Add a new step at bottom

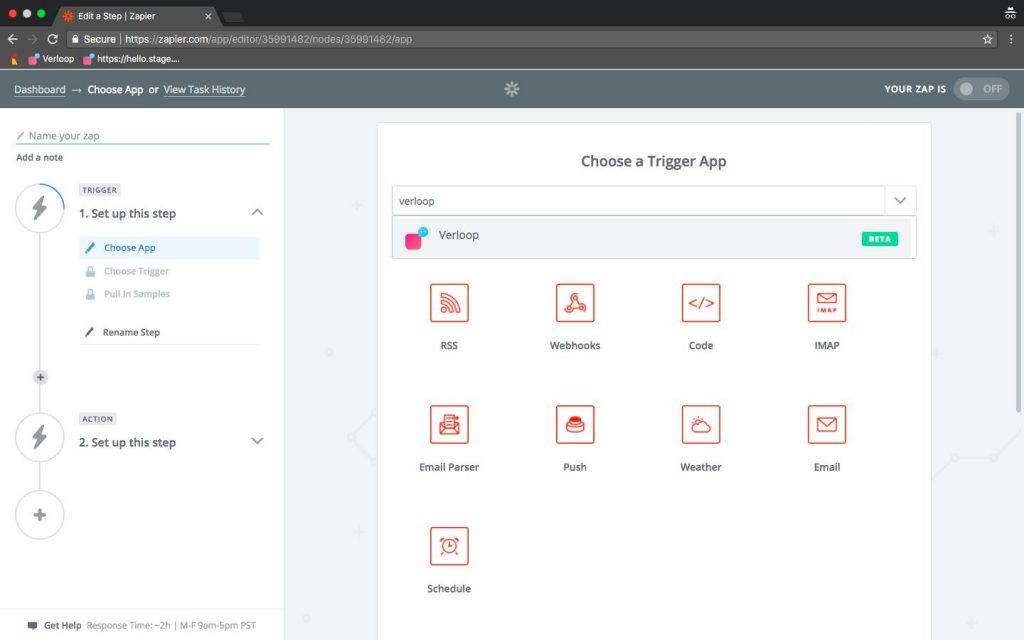click(x=40, y=515)
